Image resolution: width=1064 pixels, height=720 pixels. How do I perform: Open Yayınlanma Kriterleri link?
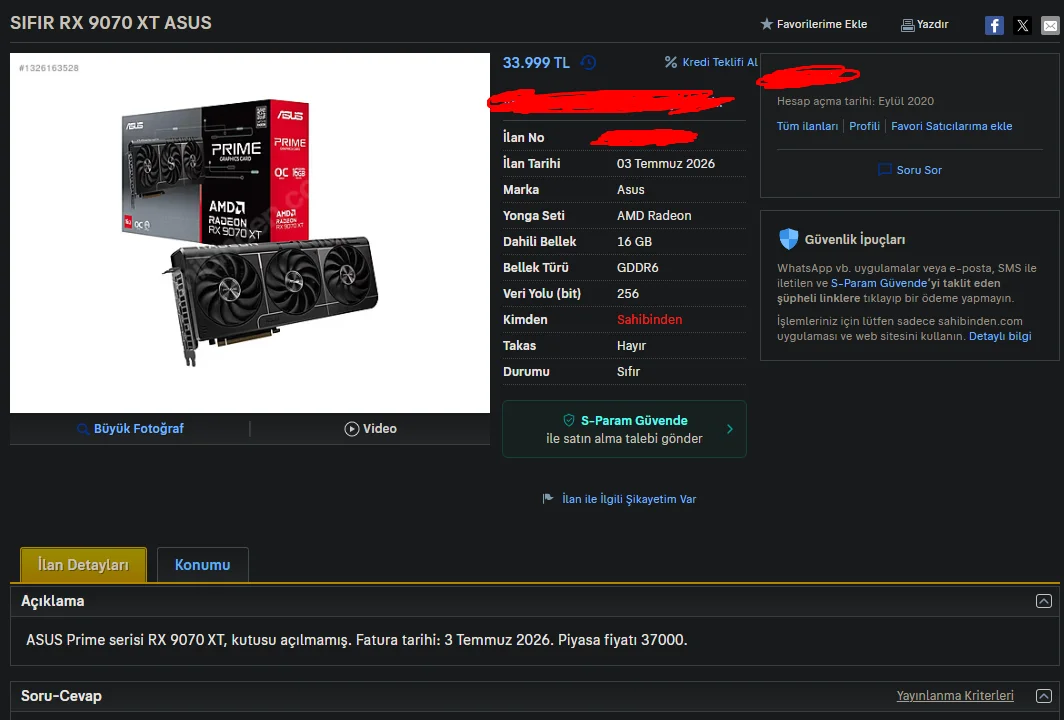pyautogui.click(x=955, y=696)
